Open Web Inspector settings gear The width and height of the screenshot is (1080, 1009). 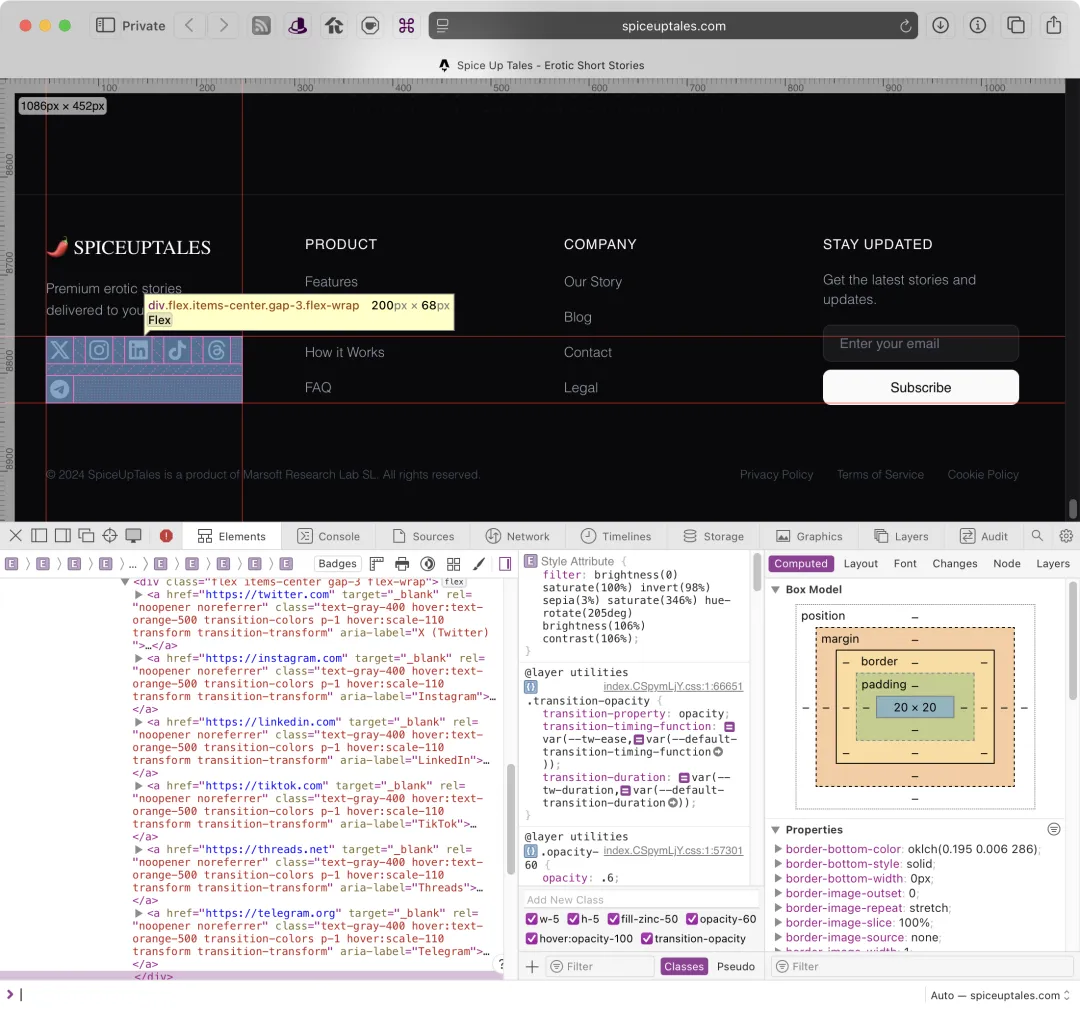coord(1066,535)
